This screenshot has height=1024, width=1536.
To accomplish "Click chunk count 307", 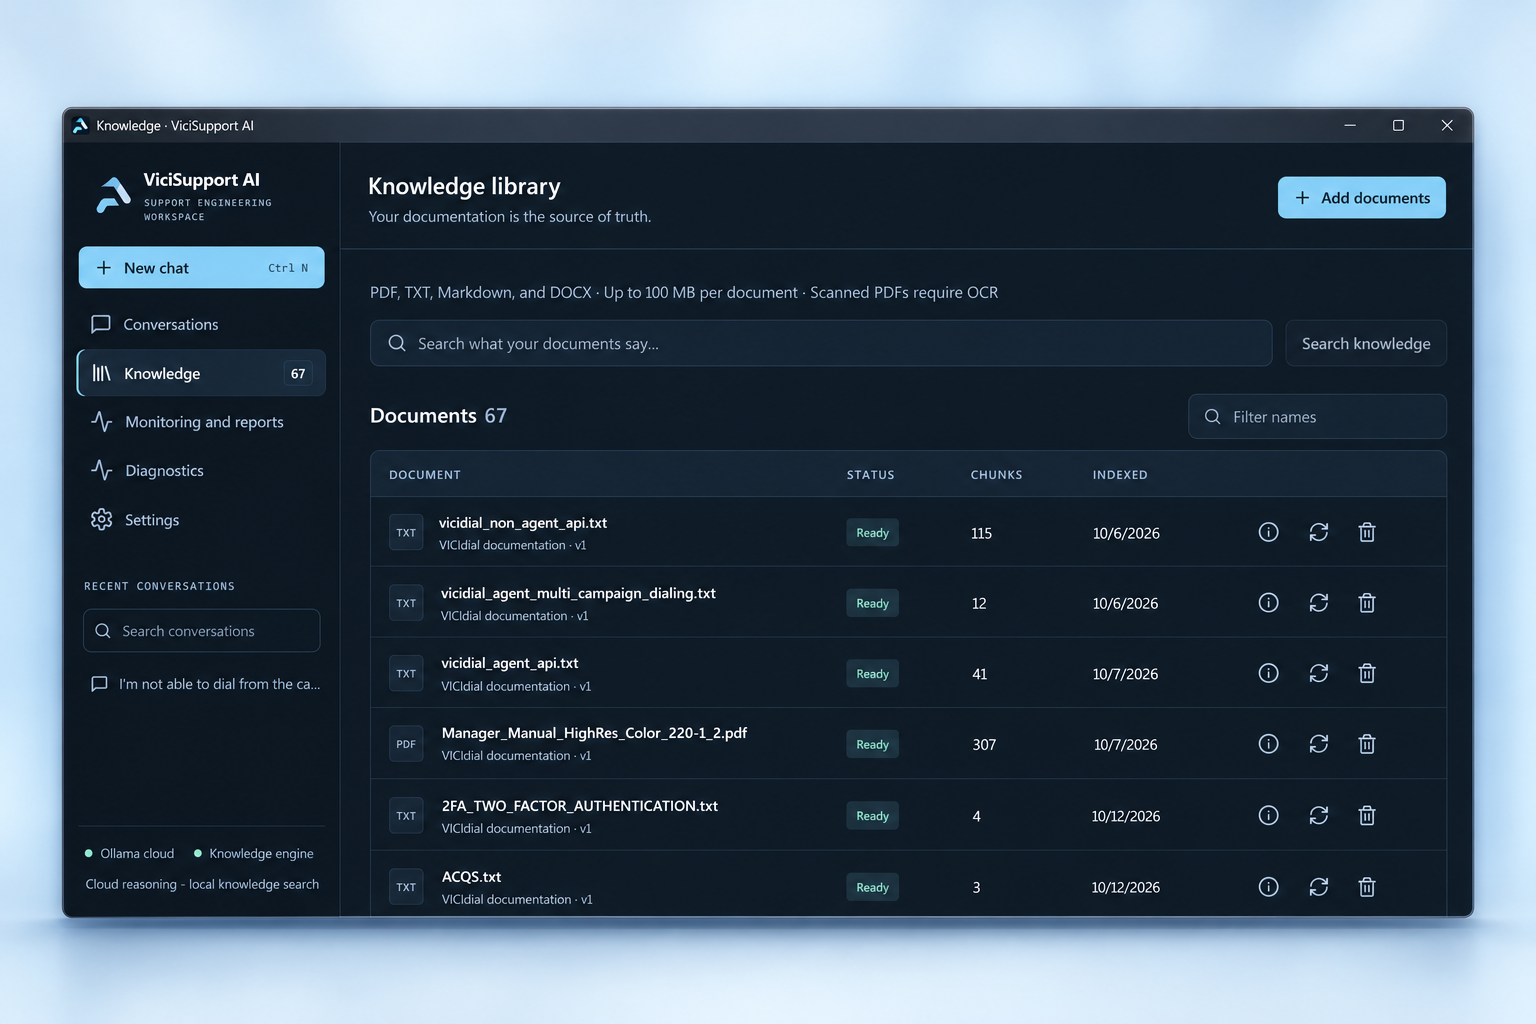I will [984, 745].
